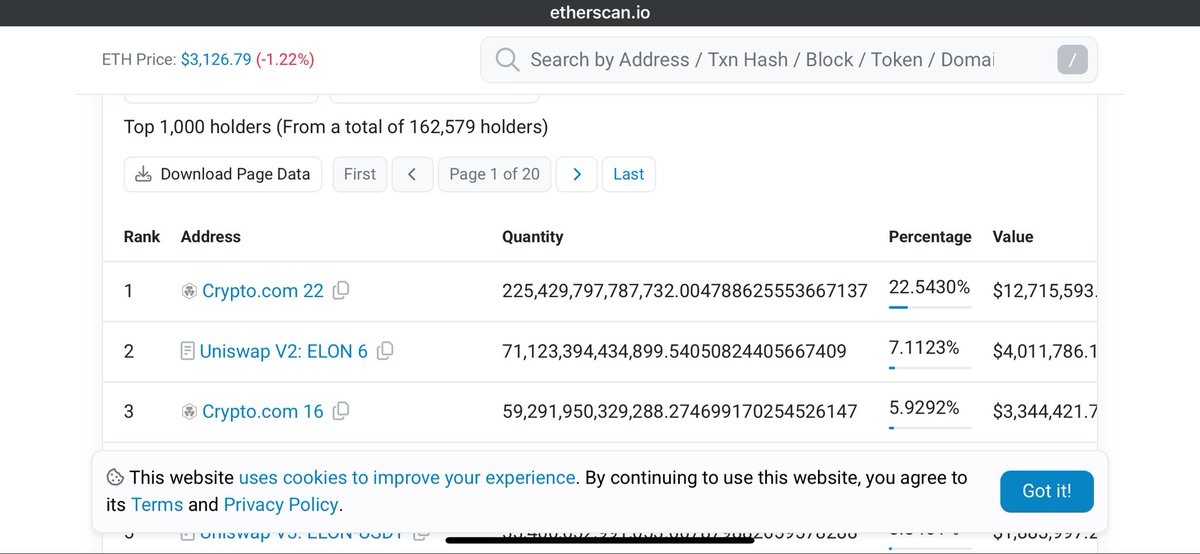The height and width of the screenshot is (554, 1200).
Task: Open the 'uses cookies to improve your experience' link
Action: click(x=407, y=478)
